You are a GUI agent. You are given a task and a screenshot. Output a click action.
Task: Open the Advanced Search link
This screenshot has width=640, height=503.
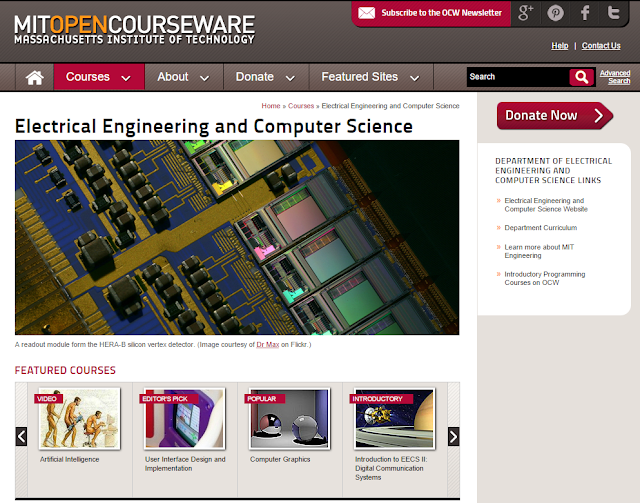pos(615,77)
